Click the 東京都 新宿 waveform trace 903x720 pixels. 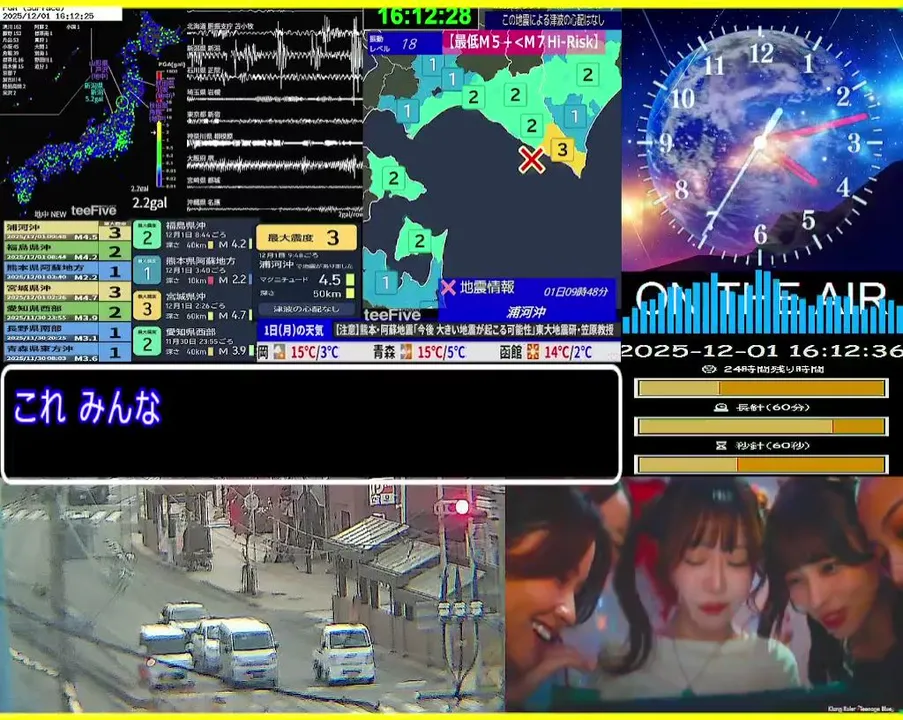click(x=275, y=120)
